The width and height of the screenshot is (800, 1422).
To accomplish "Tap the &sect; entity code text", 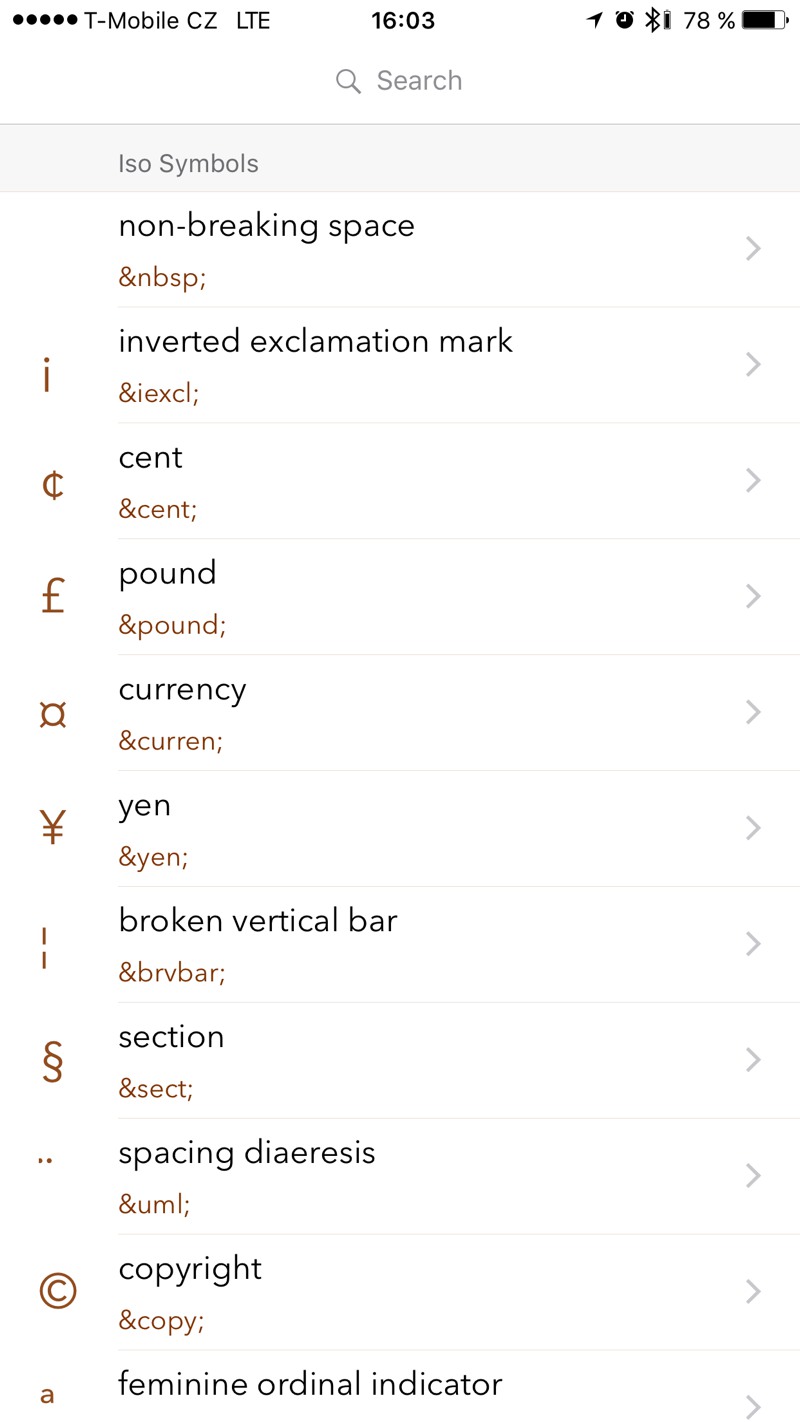I will click(x=156, y=1089).
